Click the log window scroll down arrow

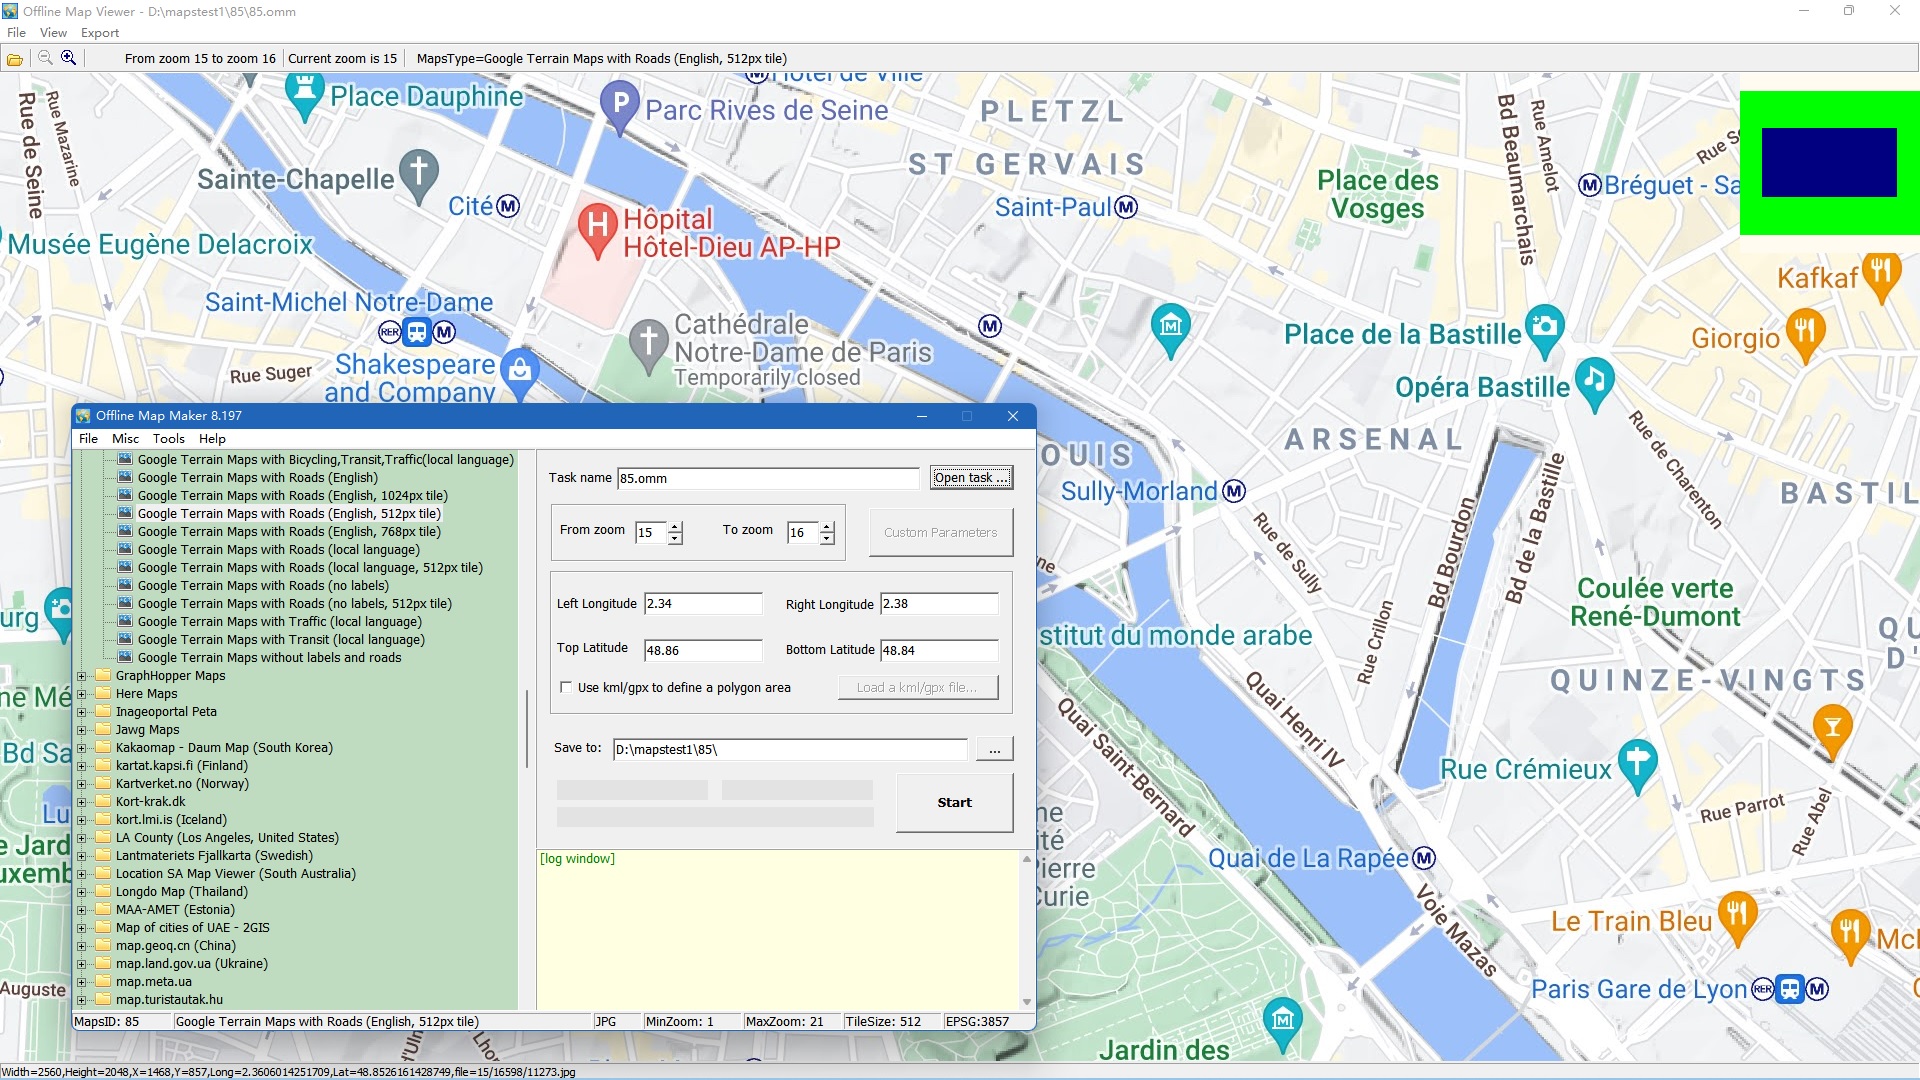tap(1026, 1001)
